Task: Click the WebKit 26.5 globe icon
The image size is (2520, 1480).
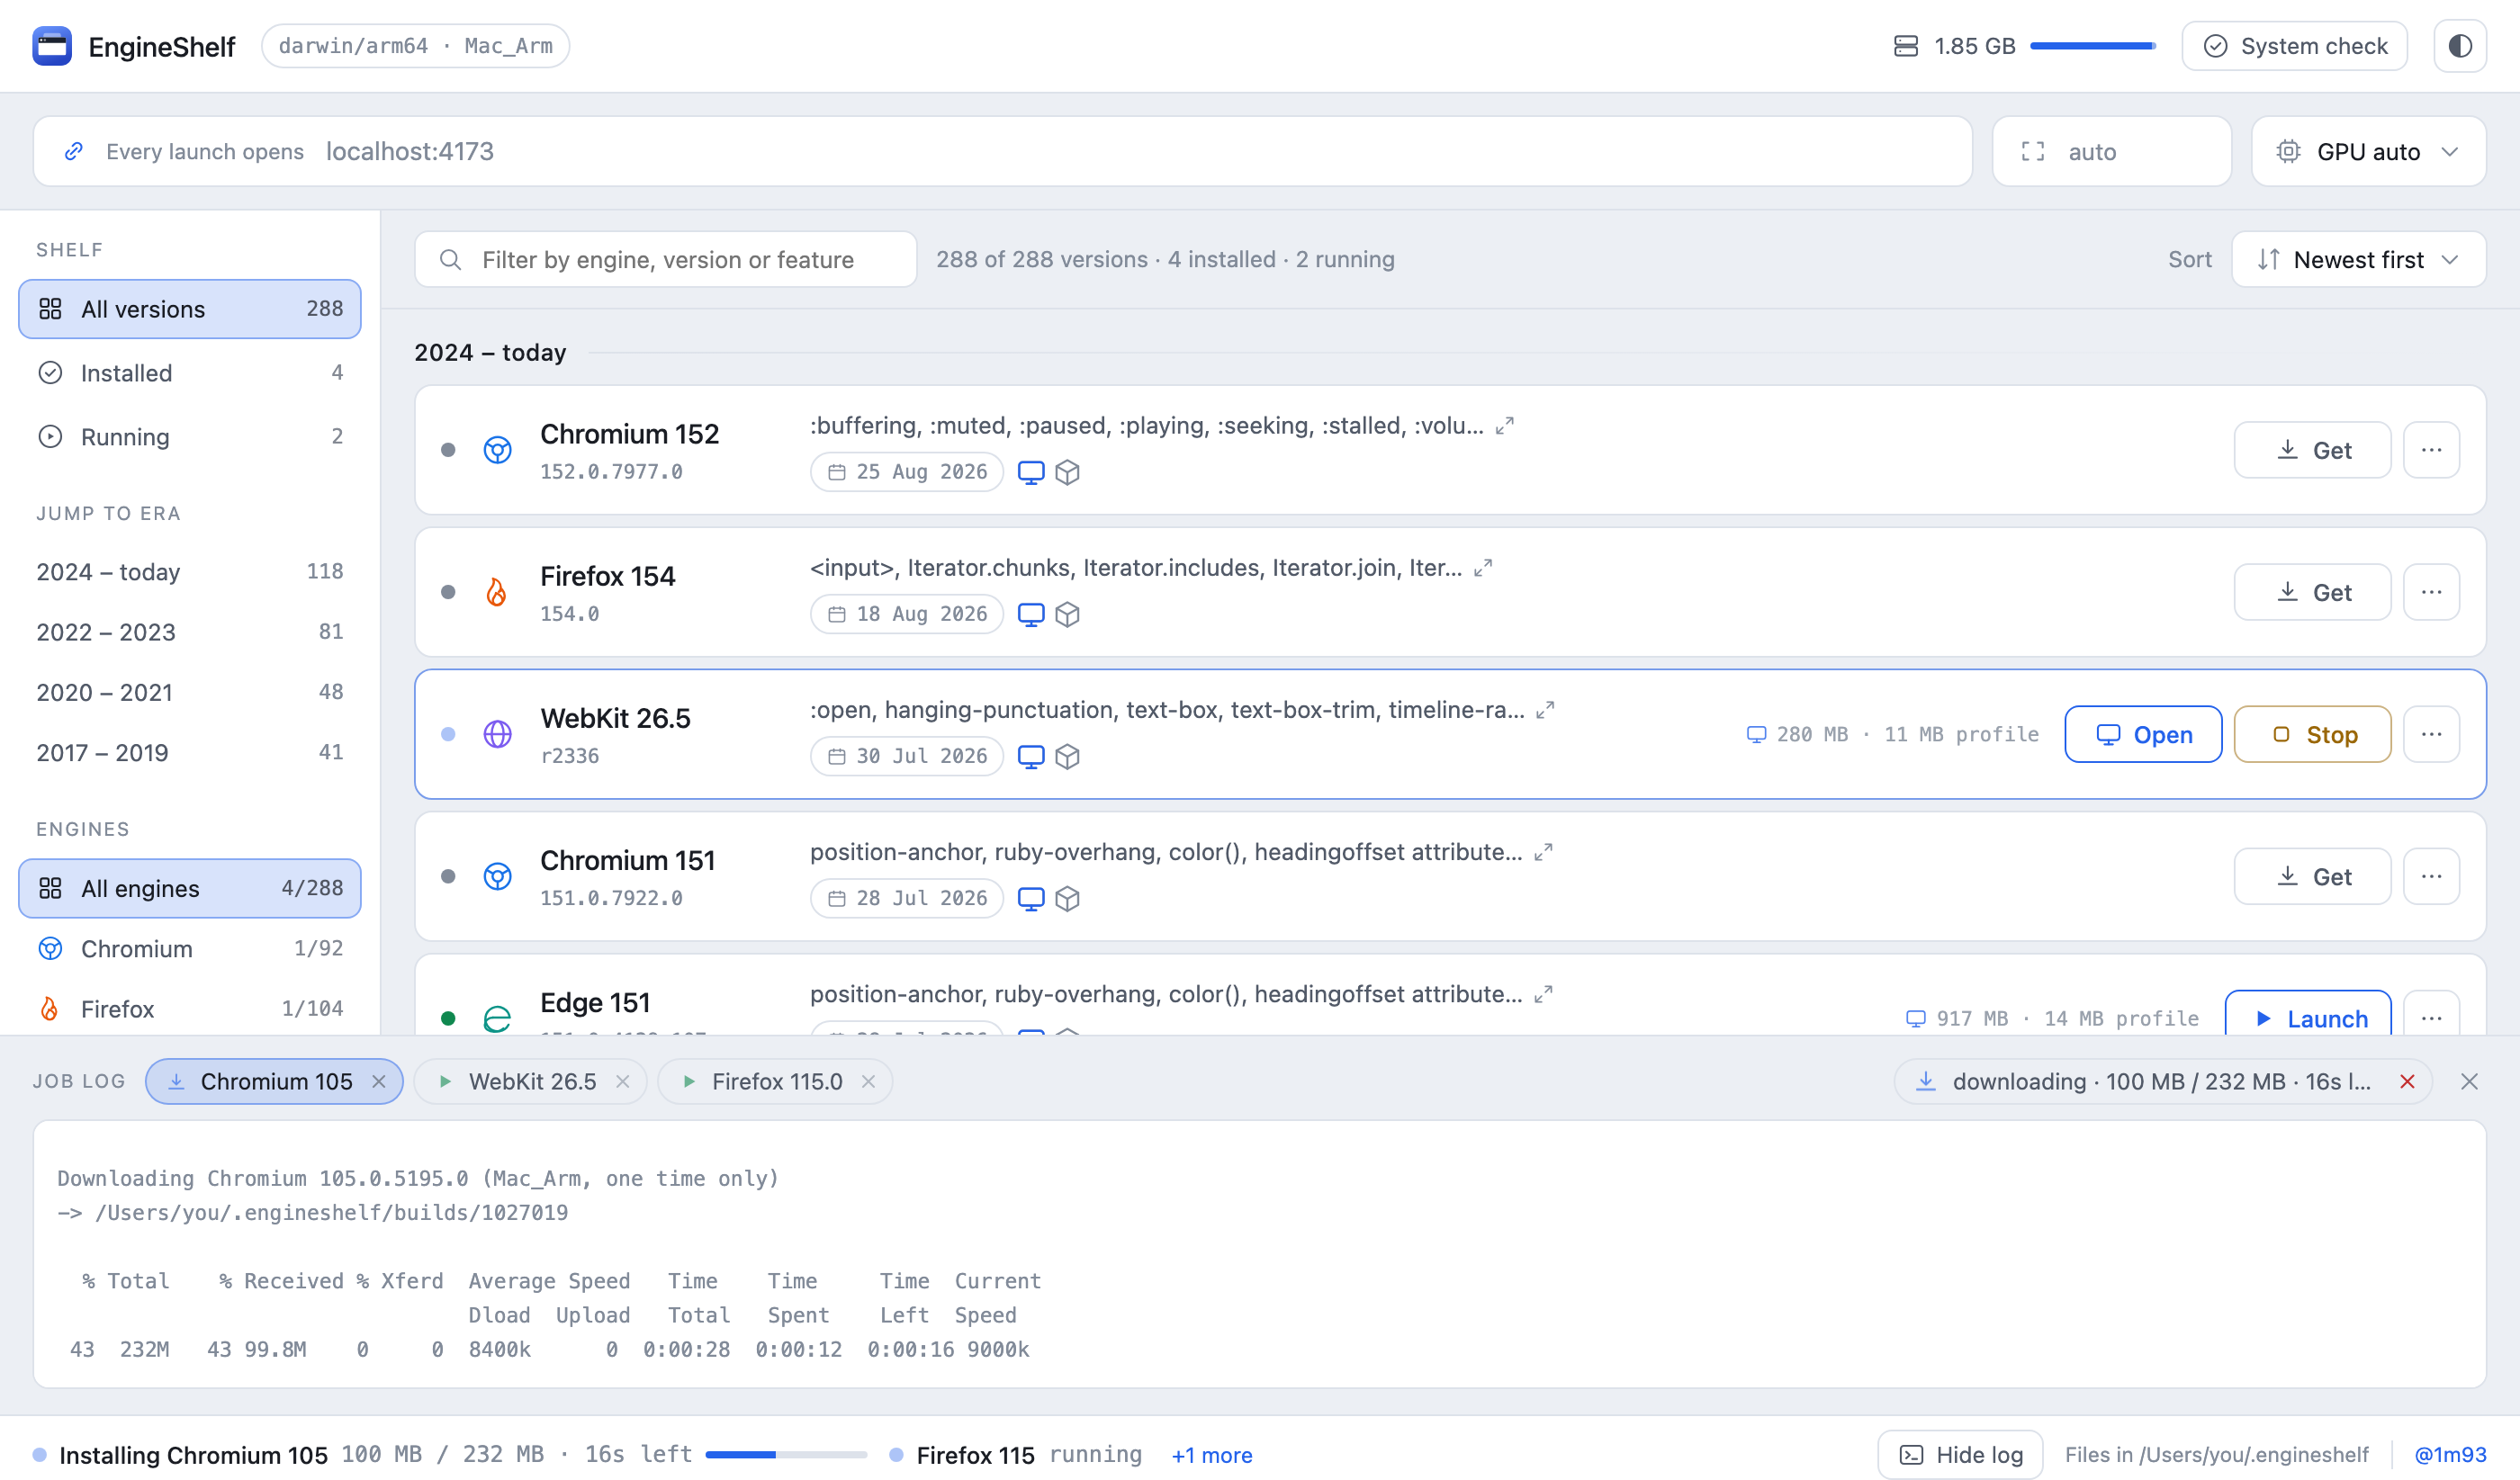Action: [x=497, y=734]
